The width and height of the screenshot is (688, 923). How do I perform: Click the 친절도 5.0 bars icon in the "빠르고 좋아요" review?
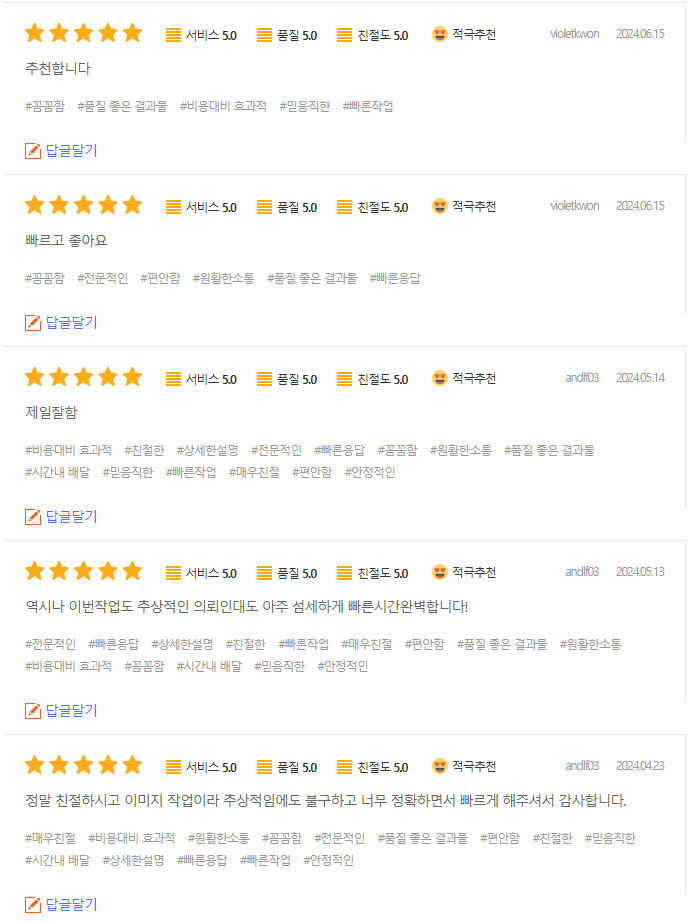344,207
